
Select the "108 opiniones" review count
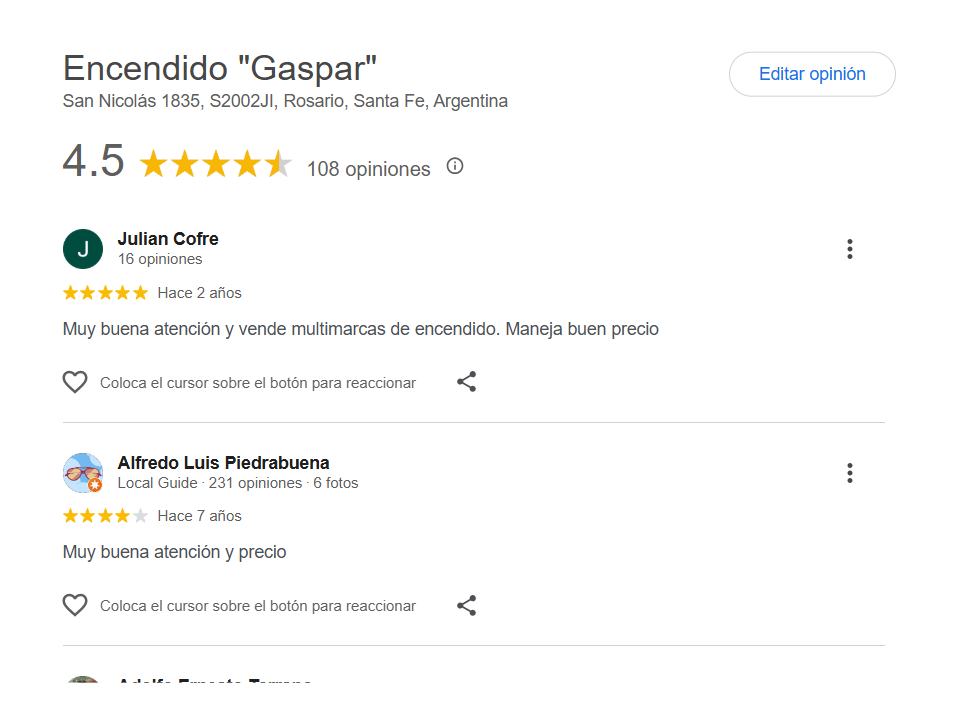tap(368, 169)
